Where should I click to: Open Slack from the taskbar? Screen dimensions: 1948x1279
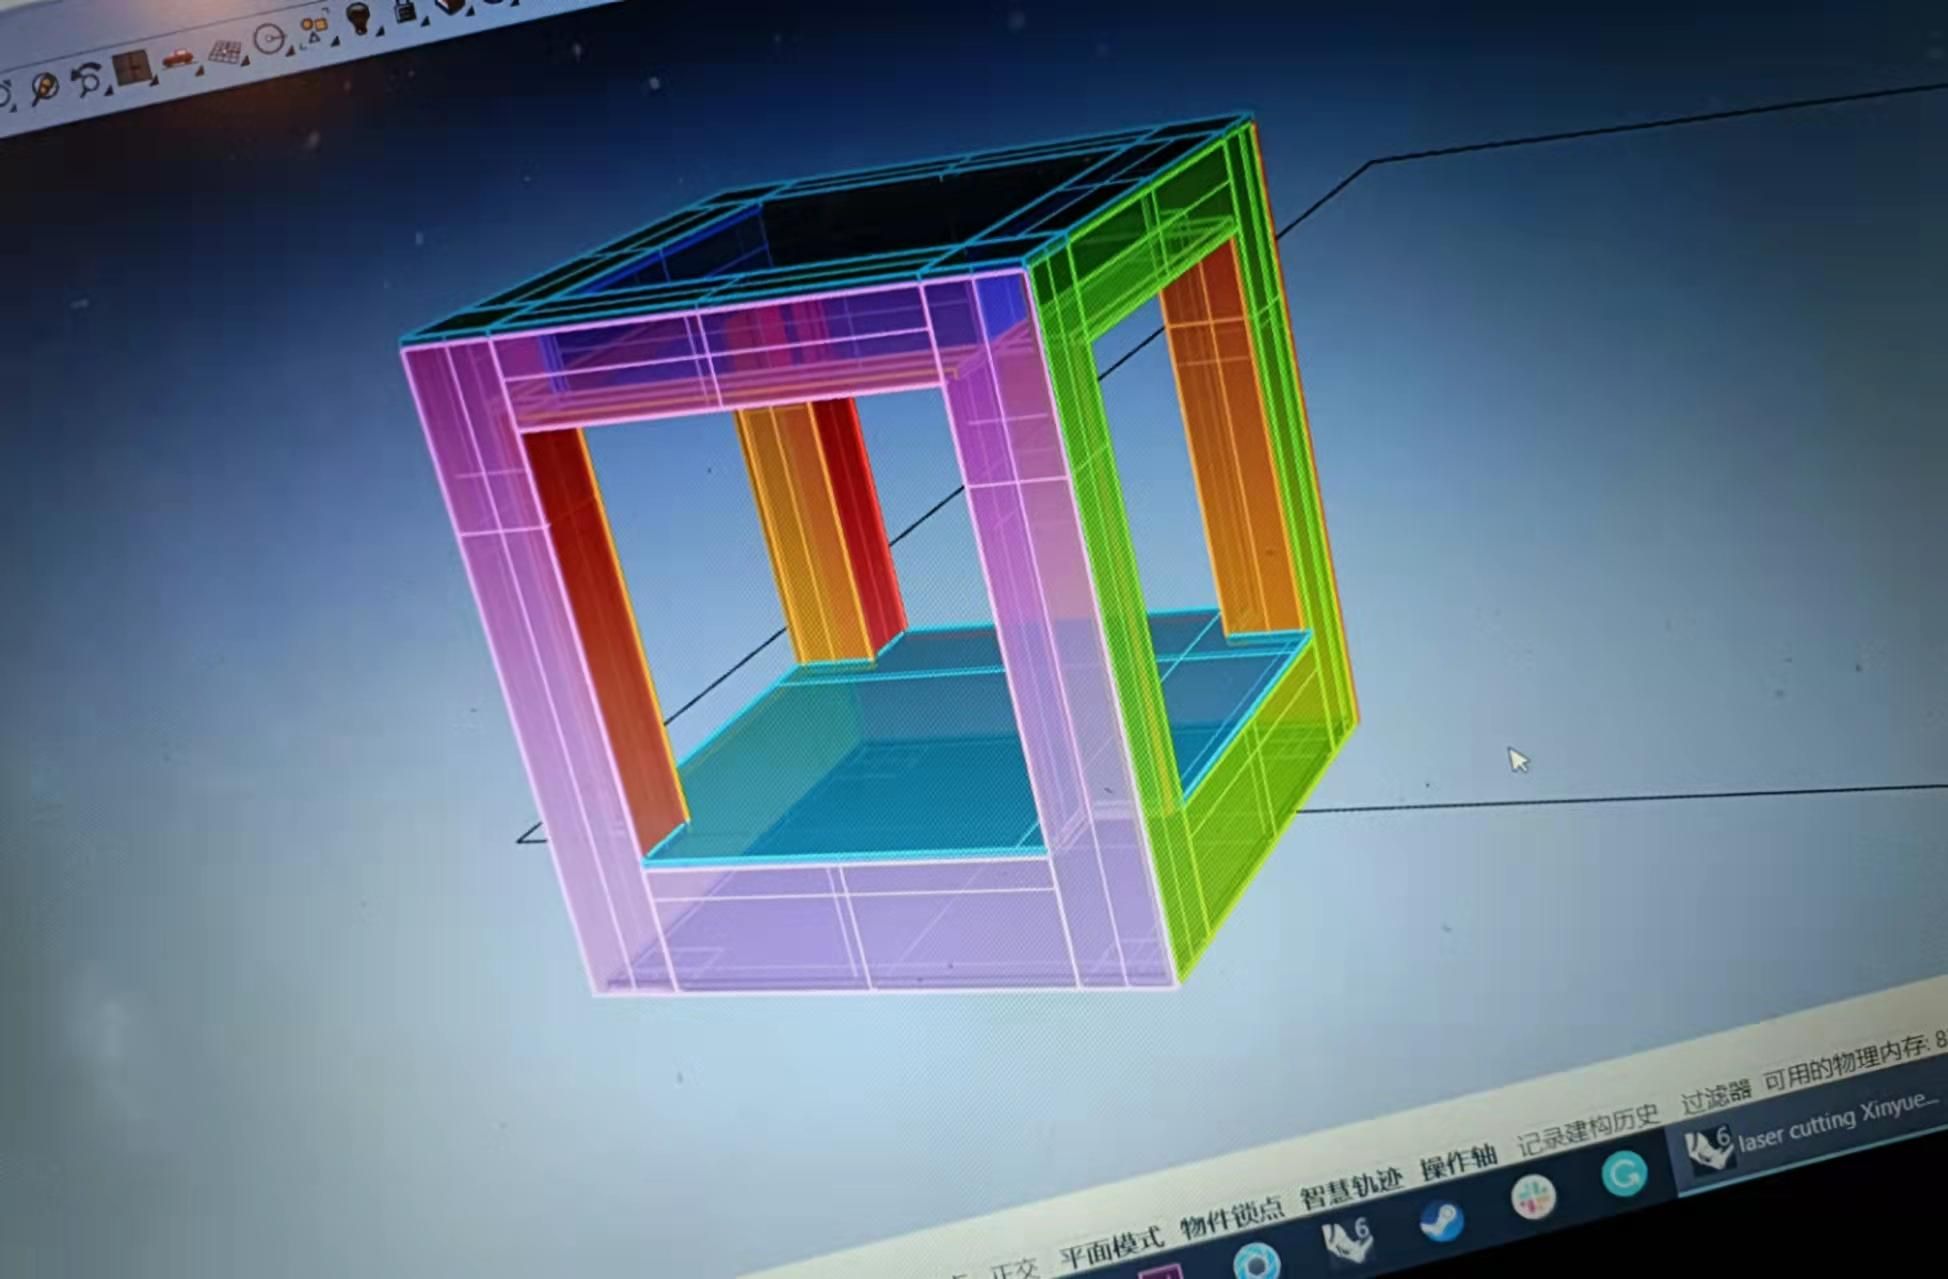tap(1533, 1195)
